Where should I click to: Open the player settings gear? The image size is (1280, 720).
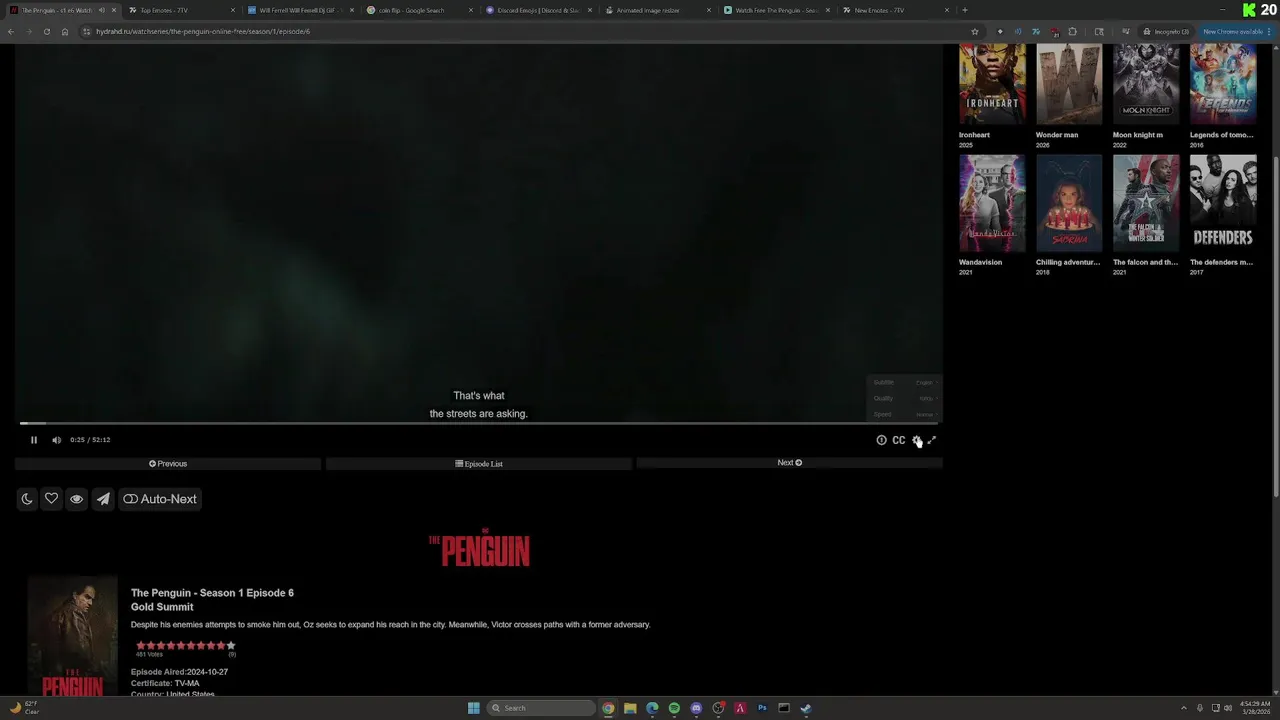pos(916,440)
